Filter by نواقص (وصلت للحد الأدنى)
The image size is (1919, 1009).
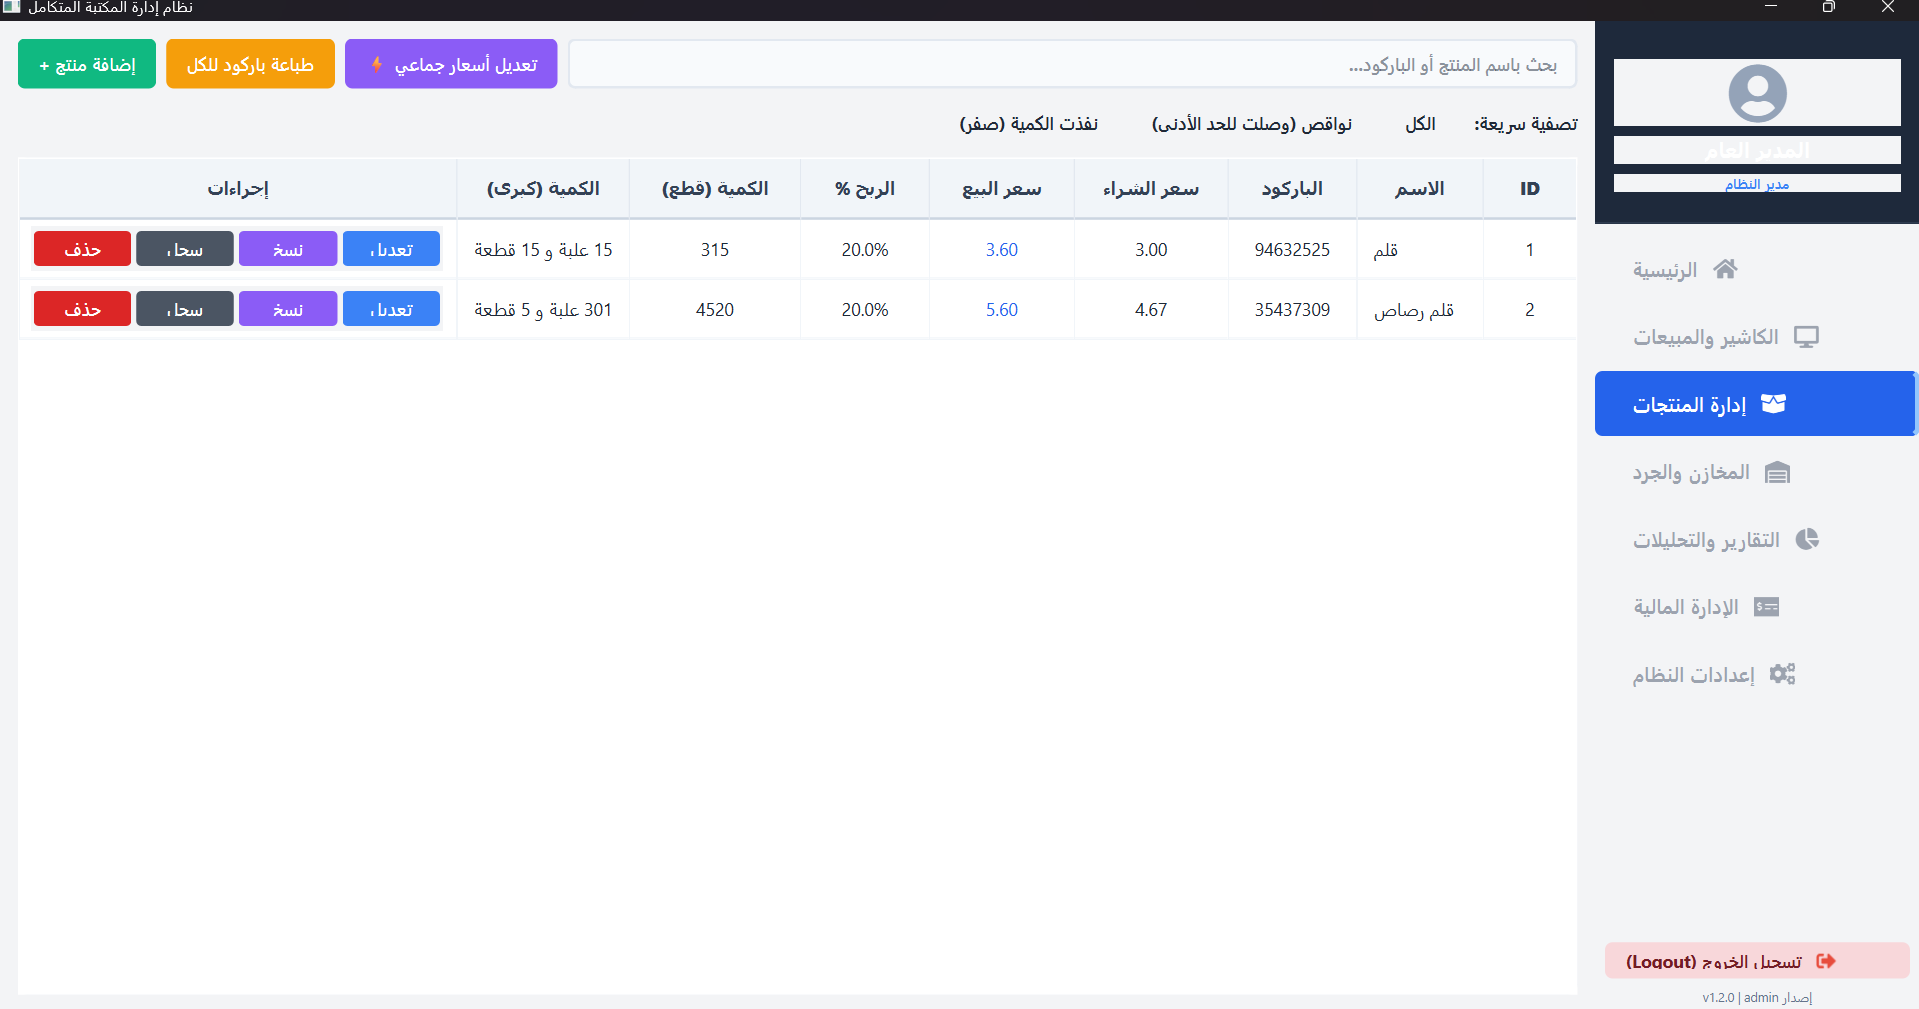click(1251, 124)
